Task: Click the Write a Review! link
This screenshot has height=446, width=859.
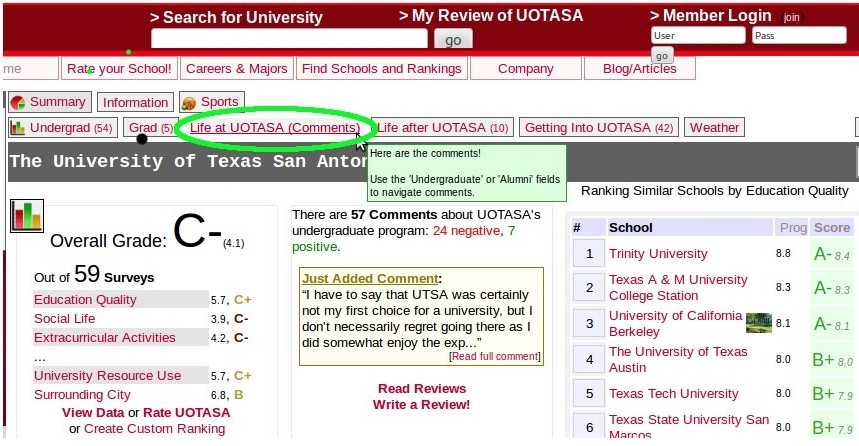Action: (x=421, y=404)
